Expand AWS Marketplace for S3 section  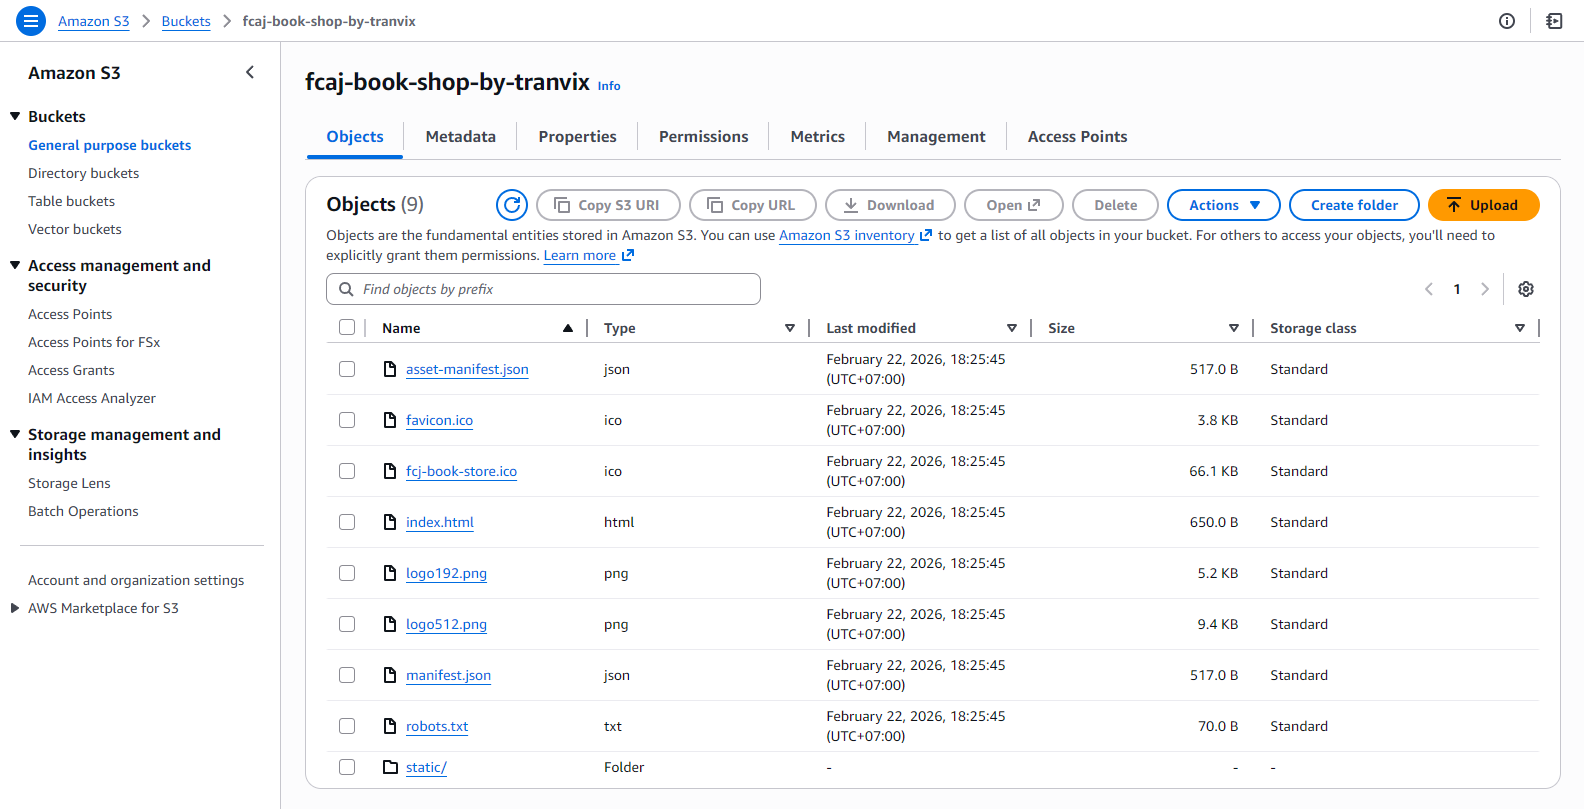pyautogui.click(x=15, y=608)
